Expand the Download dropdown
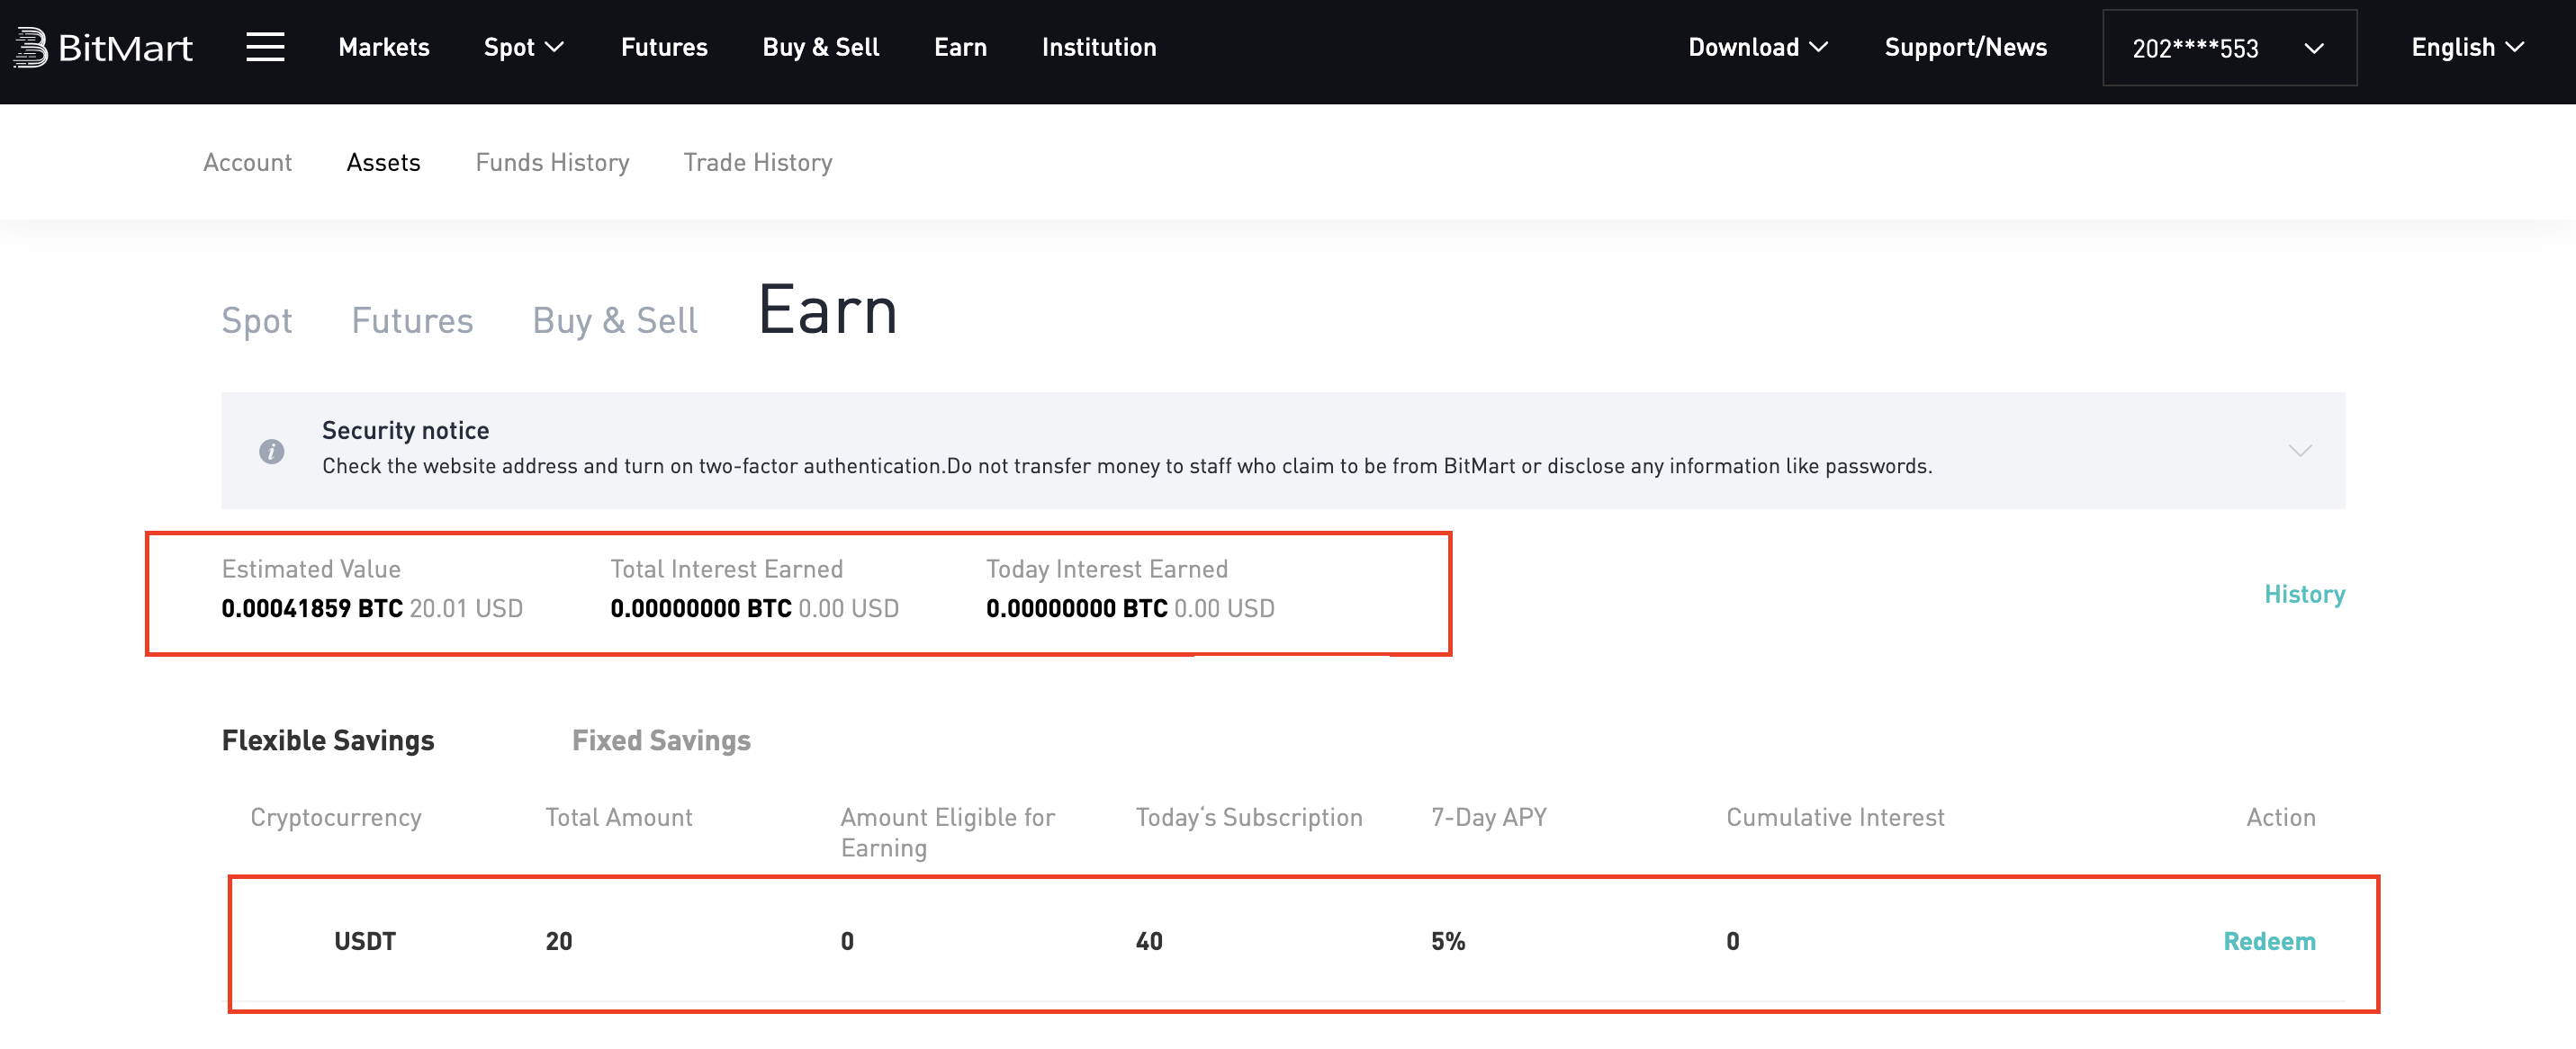The width and height of the screenshot is (2576, 1049). 1757,47
